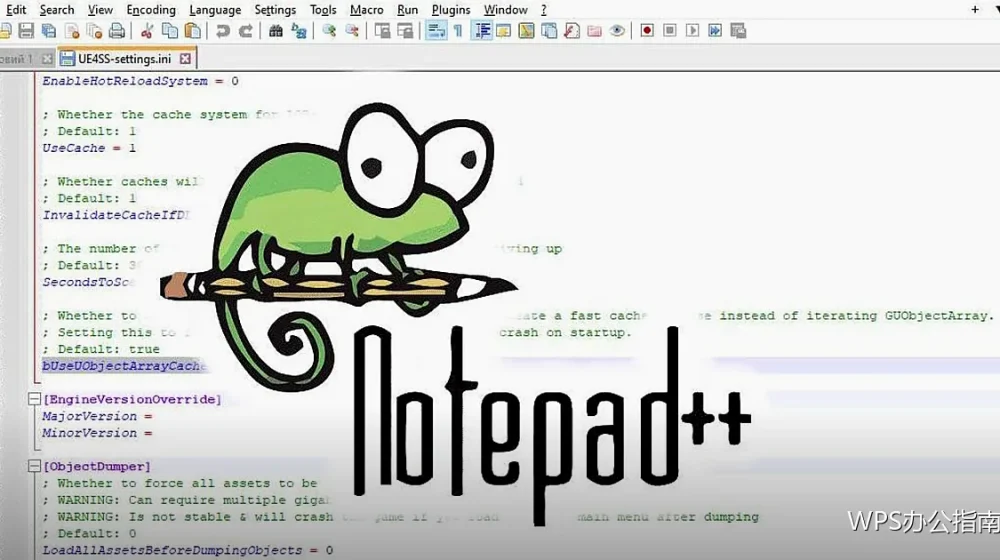Viewport: 1000px width, 560px height.
Task: Open the Plugins menu
Action: coord(451,10)
